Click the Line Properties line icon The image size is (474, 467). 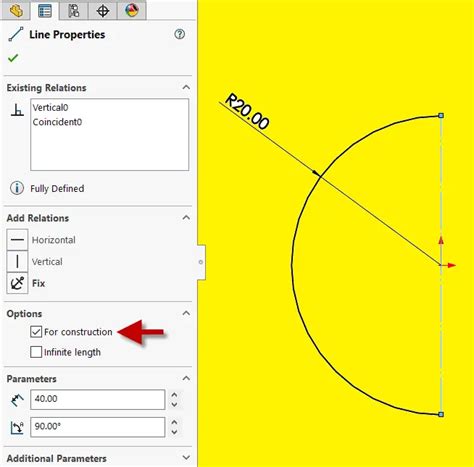16,34
